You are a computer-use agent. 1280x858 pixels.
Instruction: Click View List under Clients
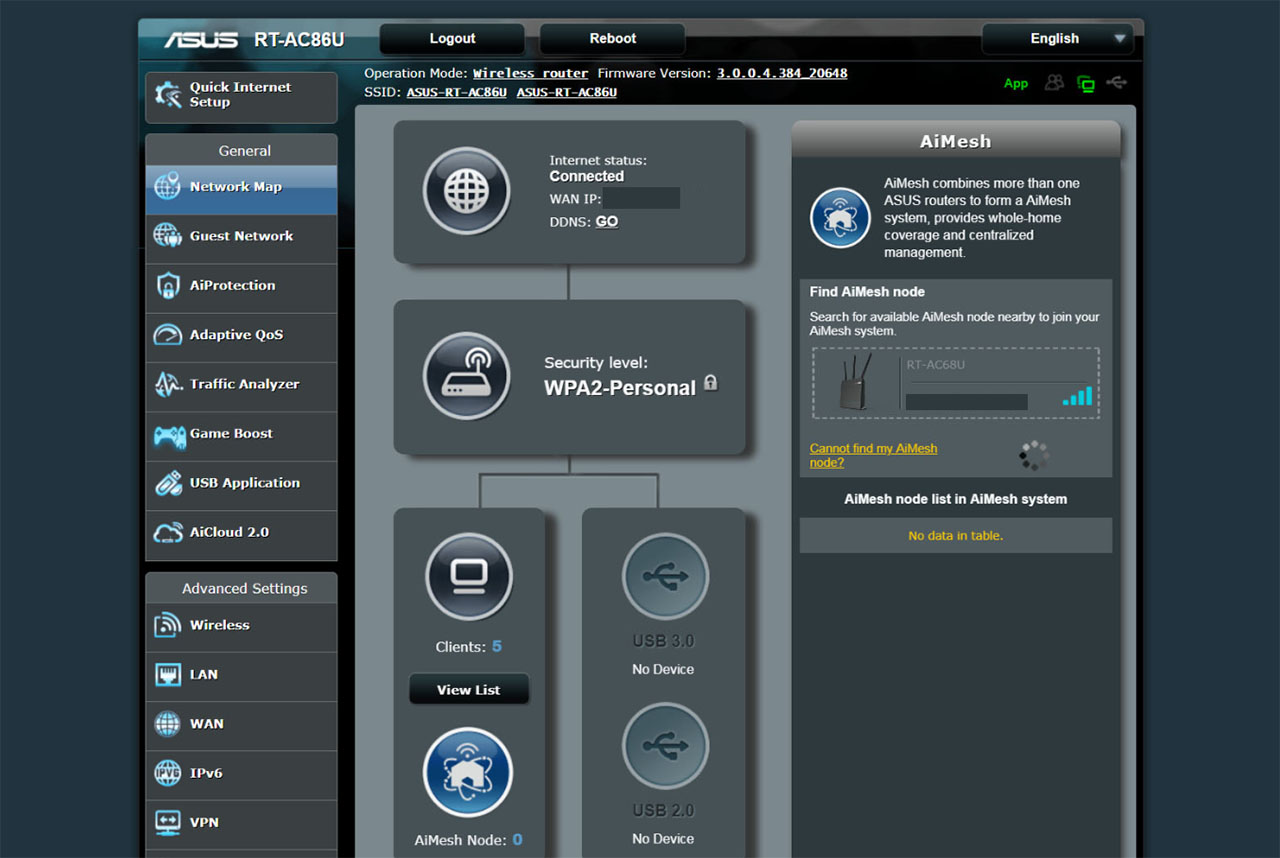pyautogui.click(x=469, y=690)
